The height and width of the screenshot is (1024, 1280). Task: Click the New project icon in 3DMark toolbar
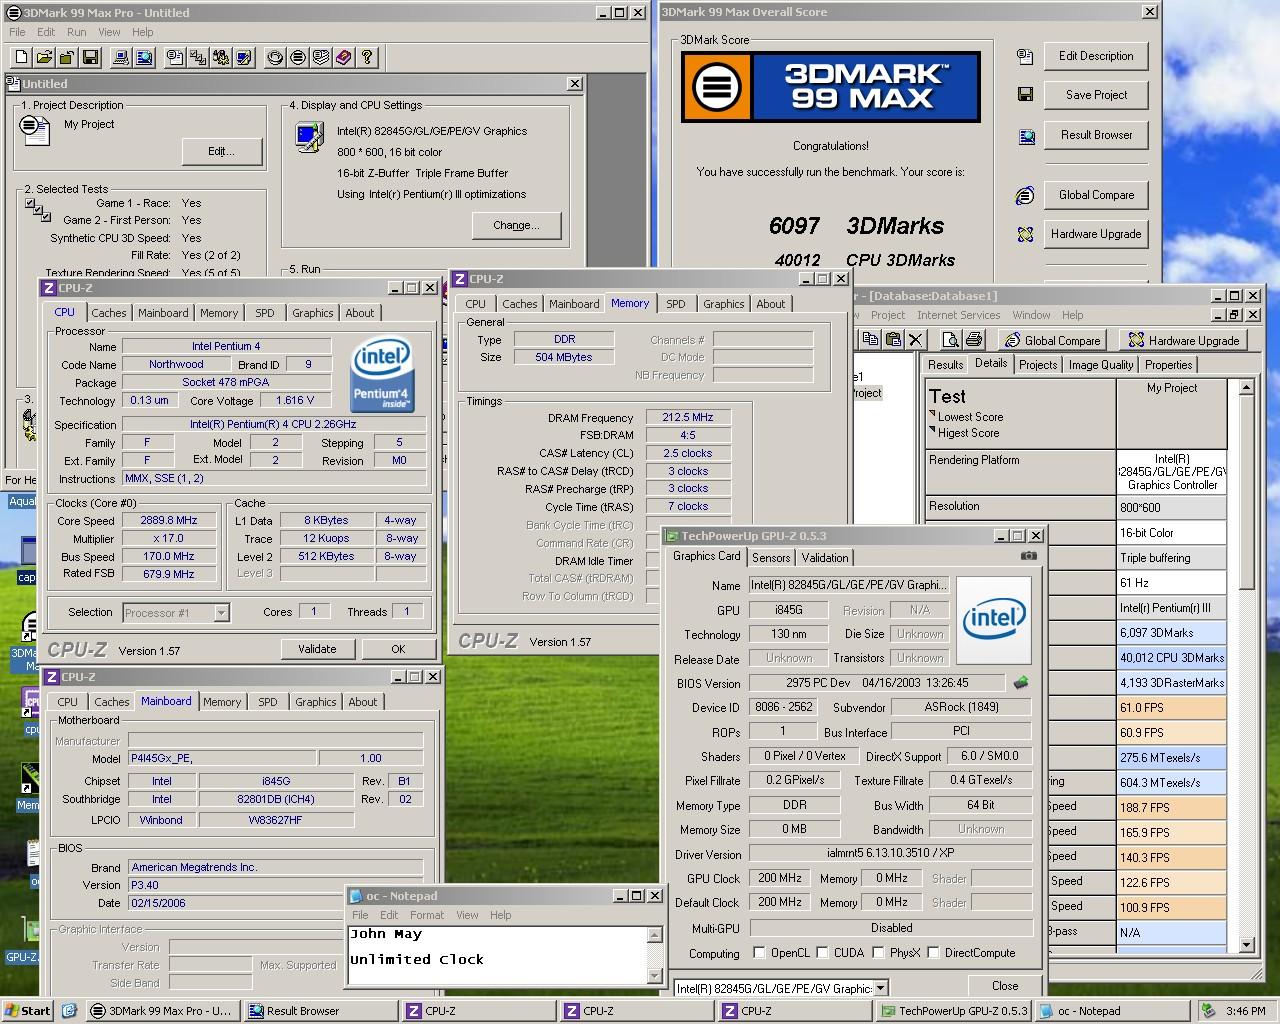tap(20, 57)
